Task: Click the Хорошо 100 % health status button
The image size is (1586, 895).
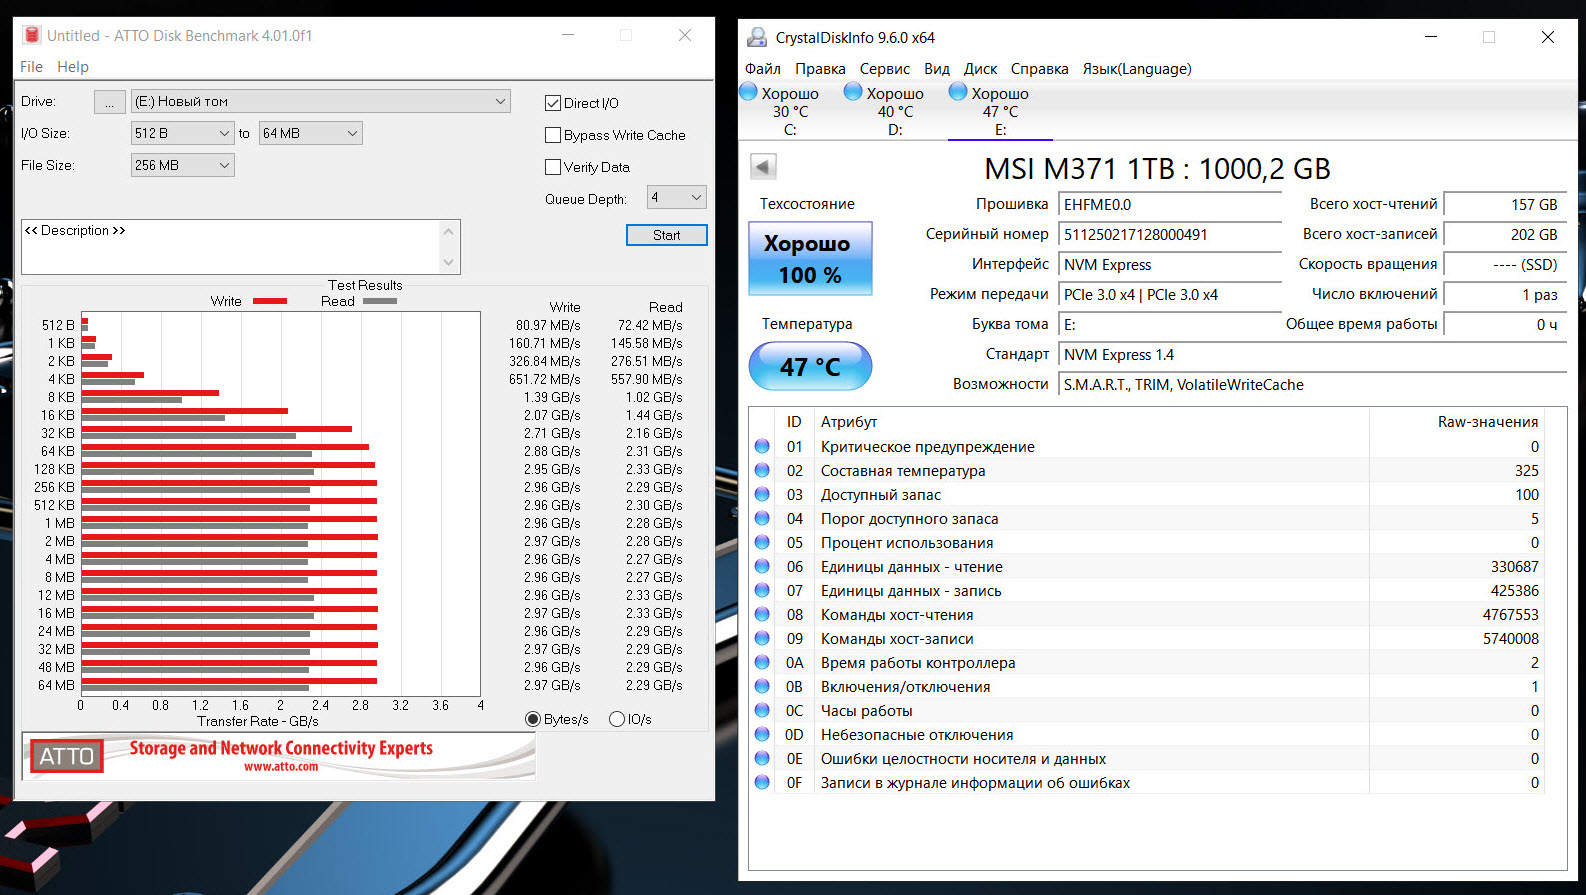Action: click(x=810, y=259)
